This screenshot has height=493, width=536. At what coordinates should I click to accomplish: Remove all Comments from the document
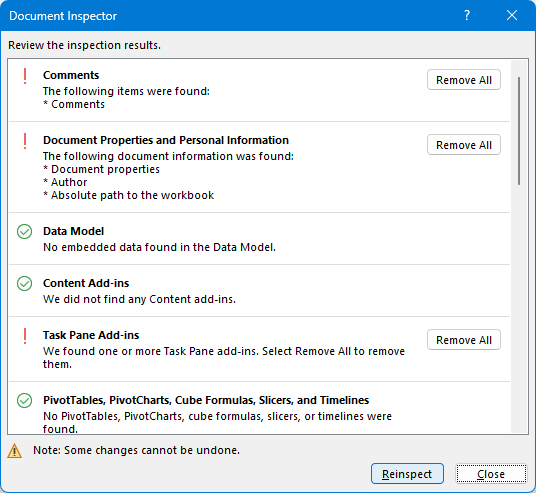point(464,80)
